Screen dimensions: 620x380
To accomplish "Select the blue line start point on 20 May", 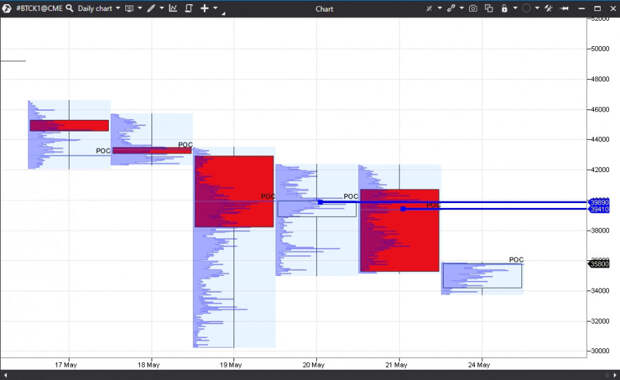I will 320,202.
